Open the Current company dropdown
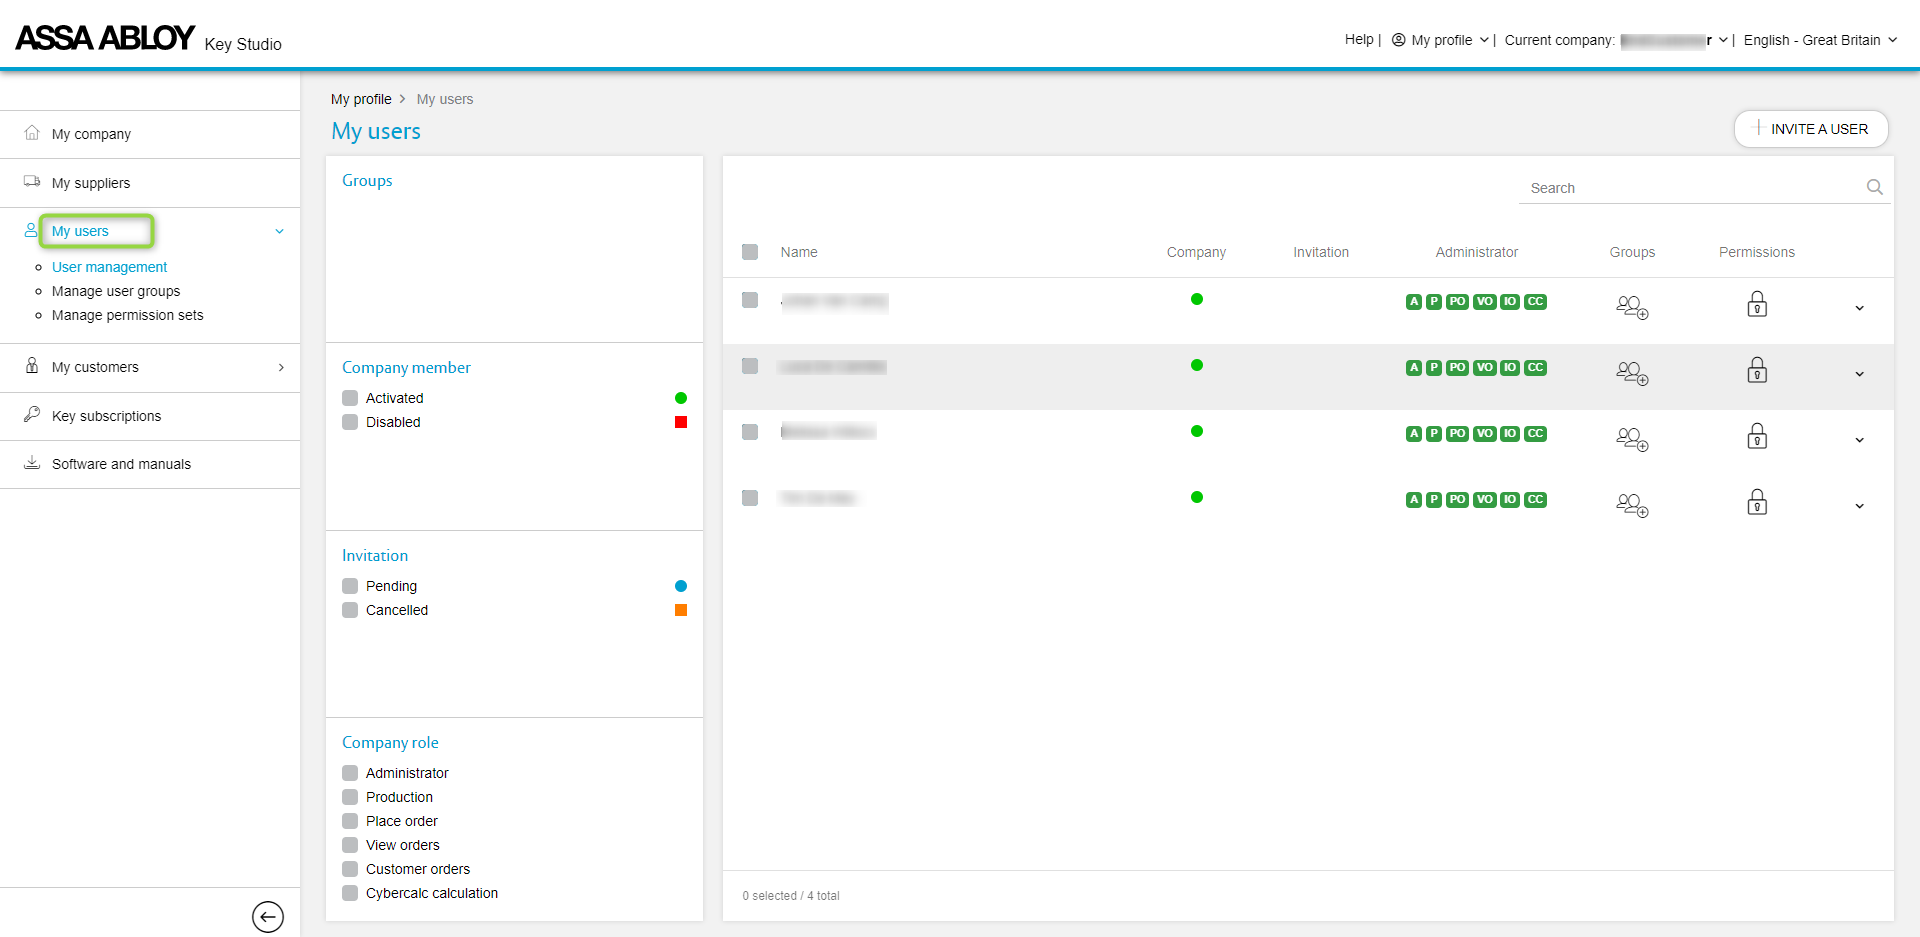This screenshot has width=1920, height=937. click(1616, 40)
